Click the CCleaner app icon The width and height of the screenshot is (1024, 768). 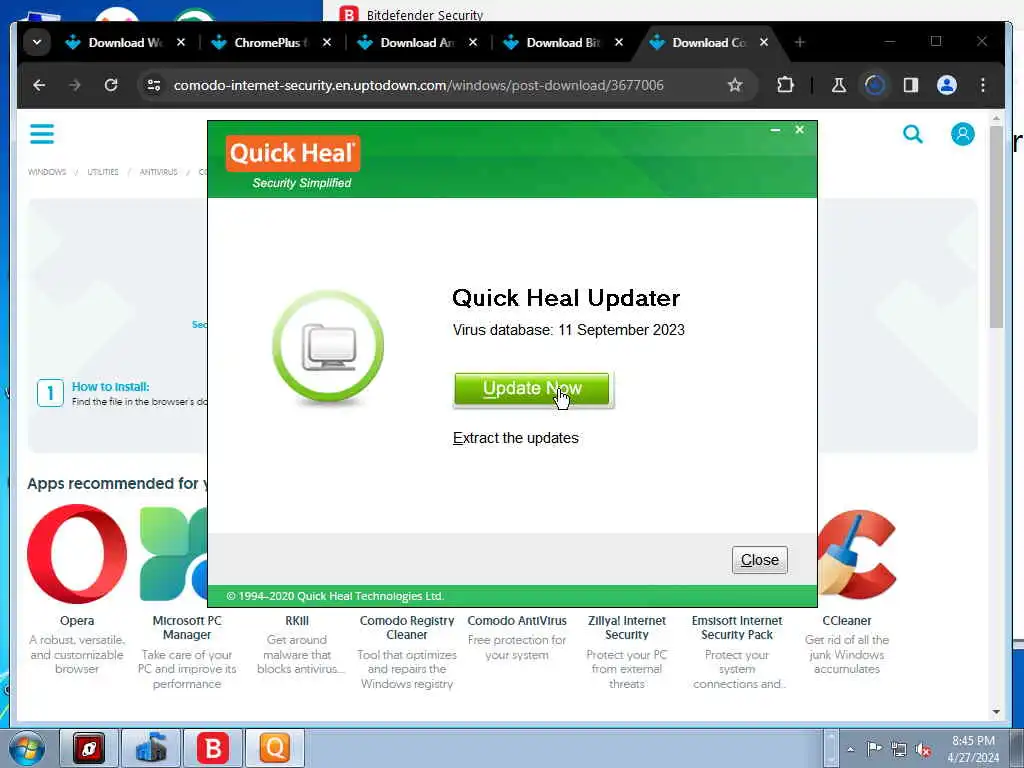[x=856, y=554]
